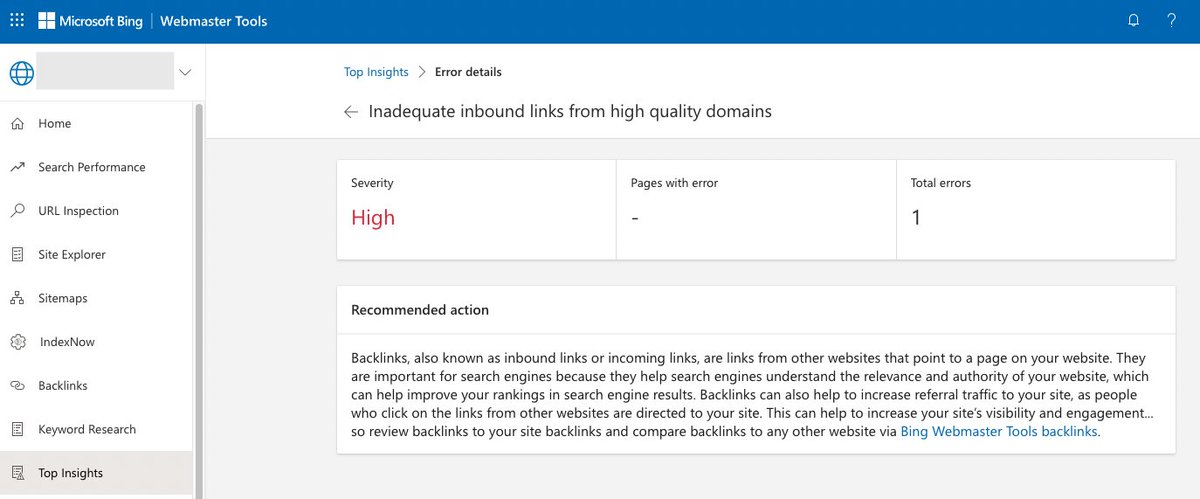Expand the site selector dropdown chevron
This screenshot has height=499, width=1200.
(x=184, y=72)
